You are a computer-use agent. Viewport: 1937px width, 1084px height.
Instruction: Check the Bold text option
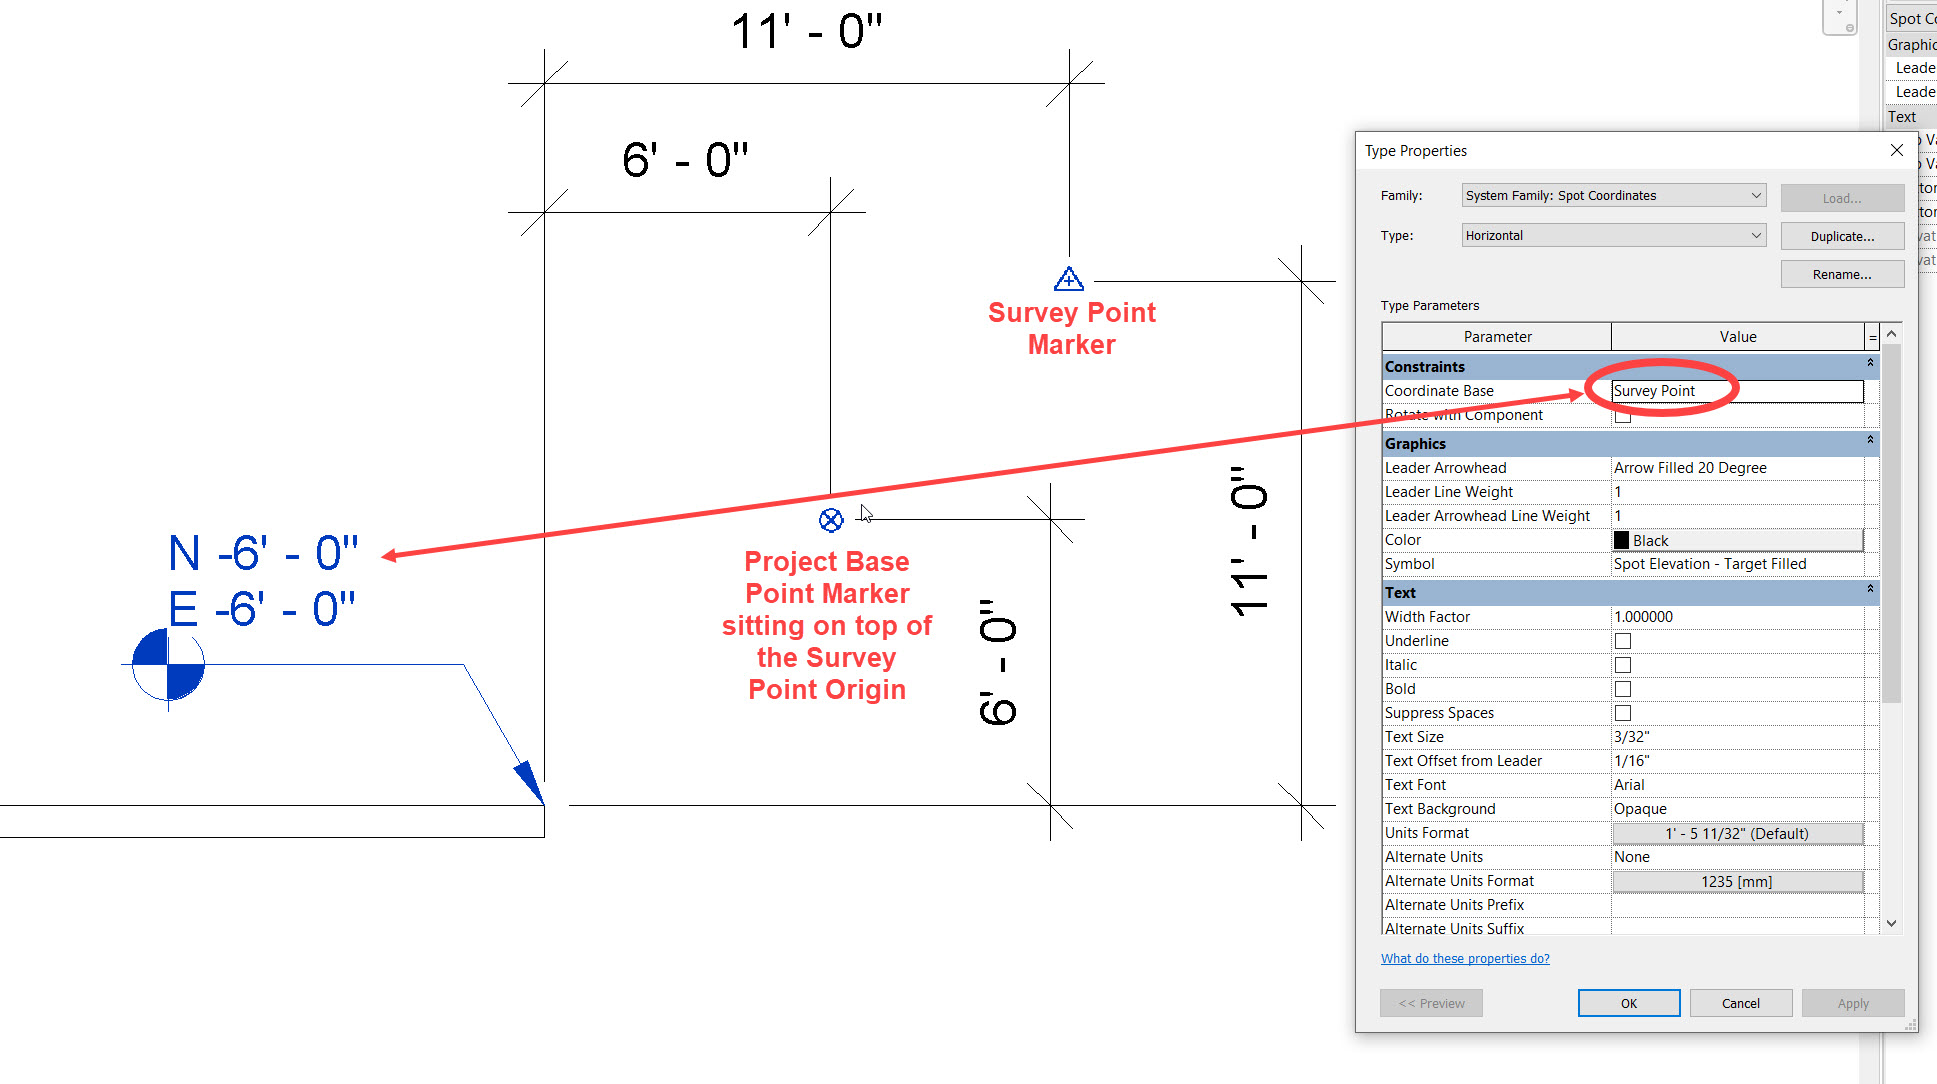click(x=1622, y=688)
